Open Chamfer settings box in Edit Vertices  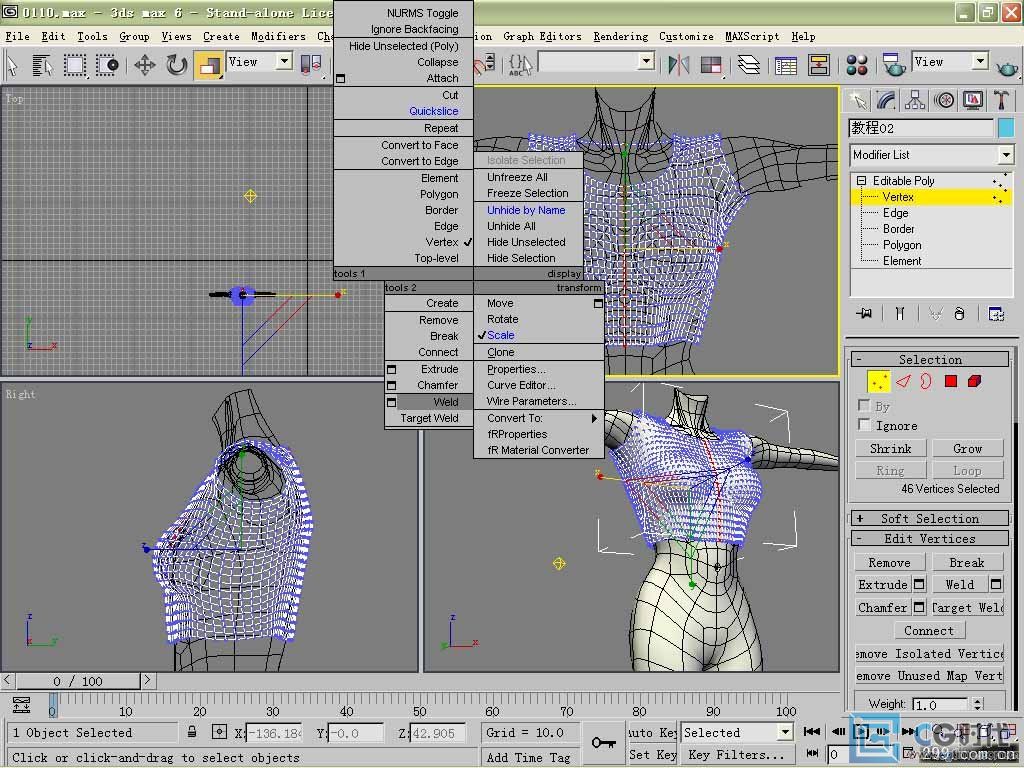(919, 607)
